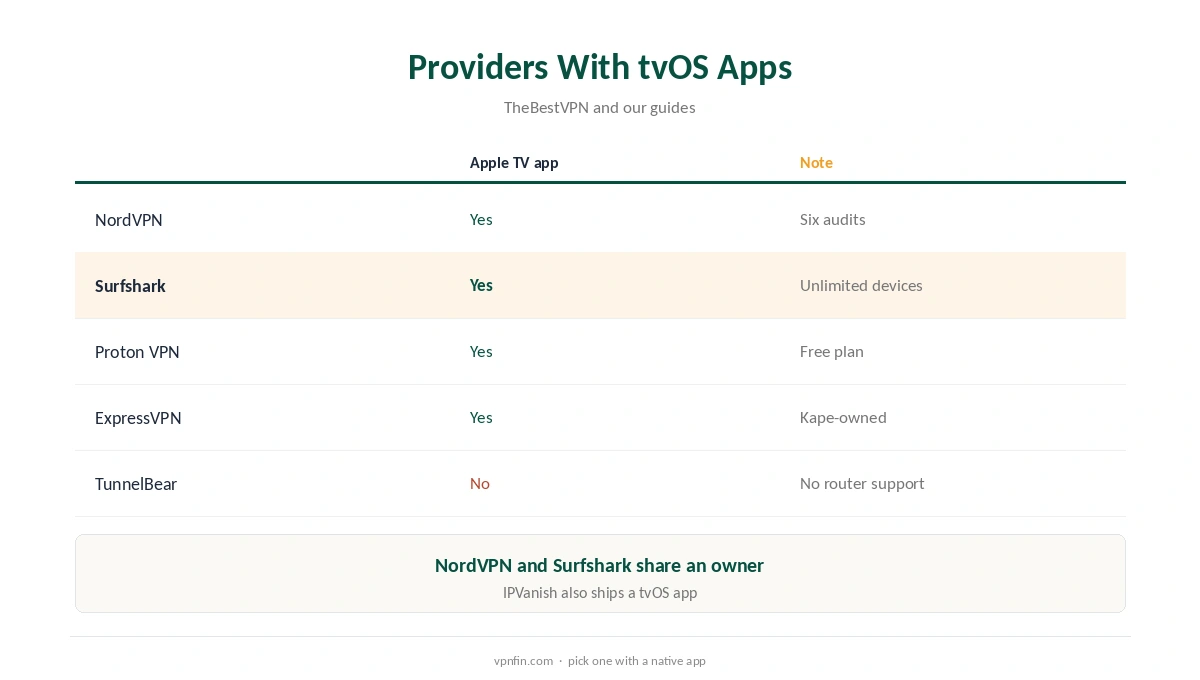Click the 'Yes' value for Proton VPN
Screen dimensions: 1200x680
pyautogui.click(x=481, y=352)
